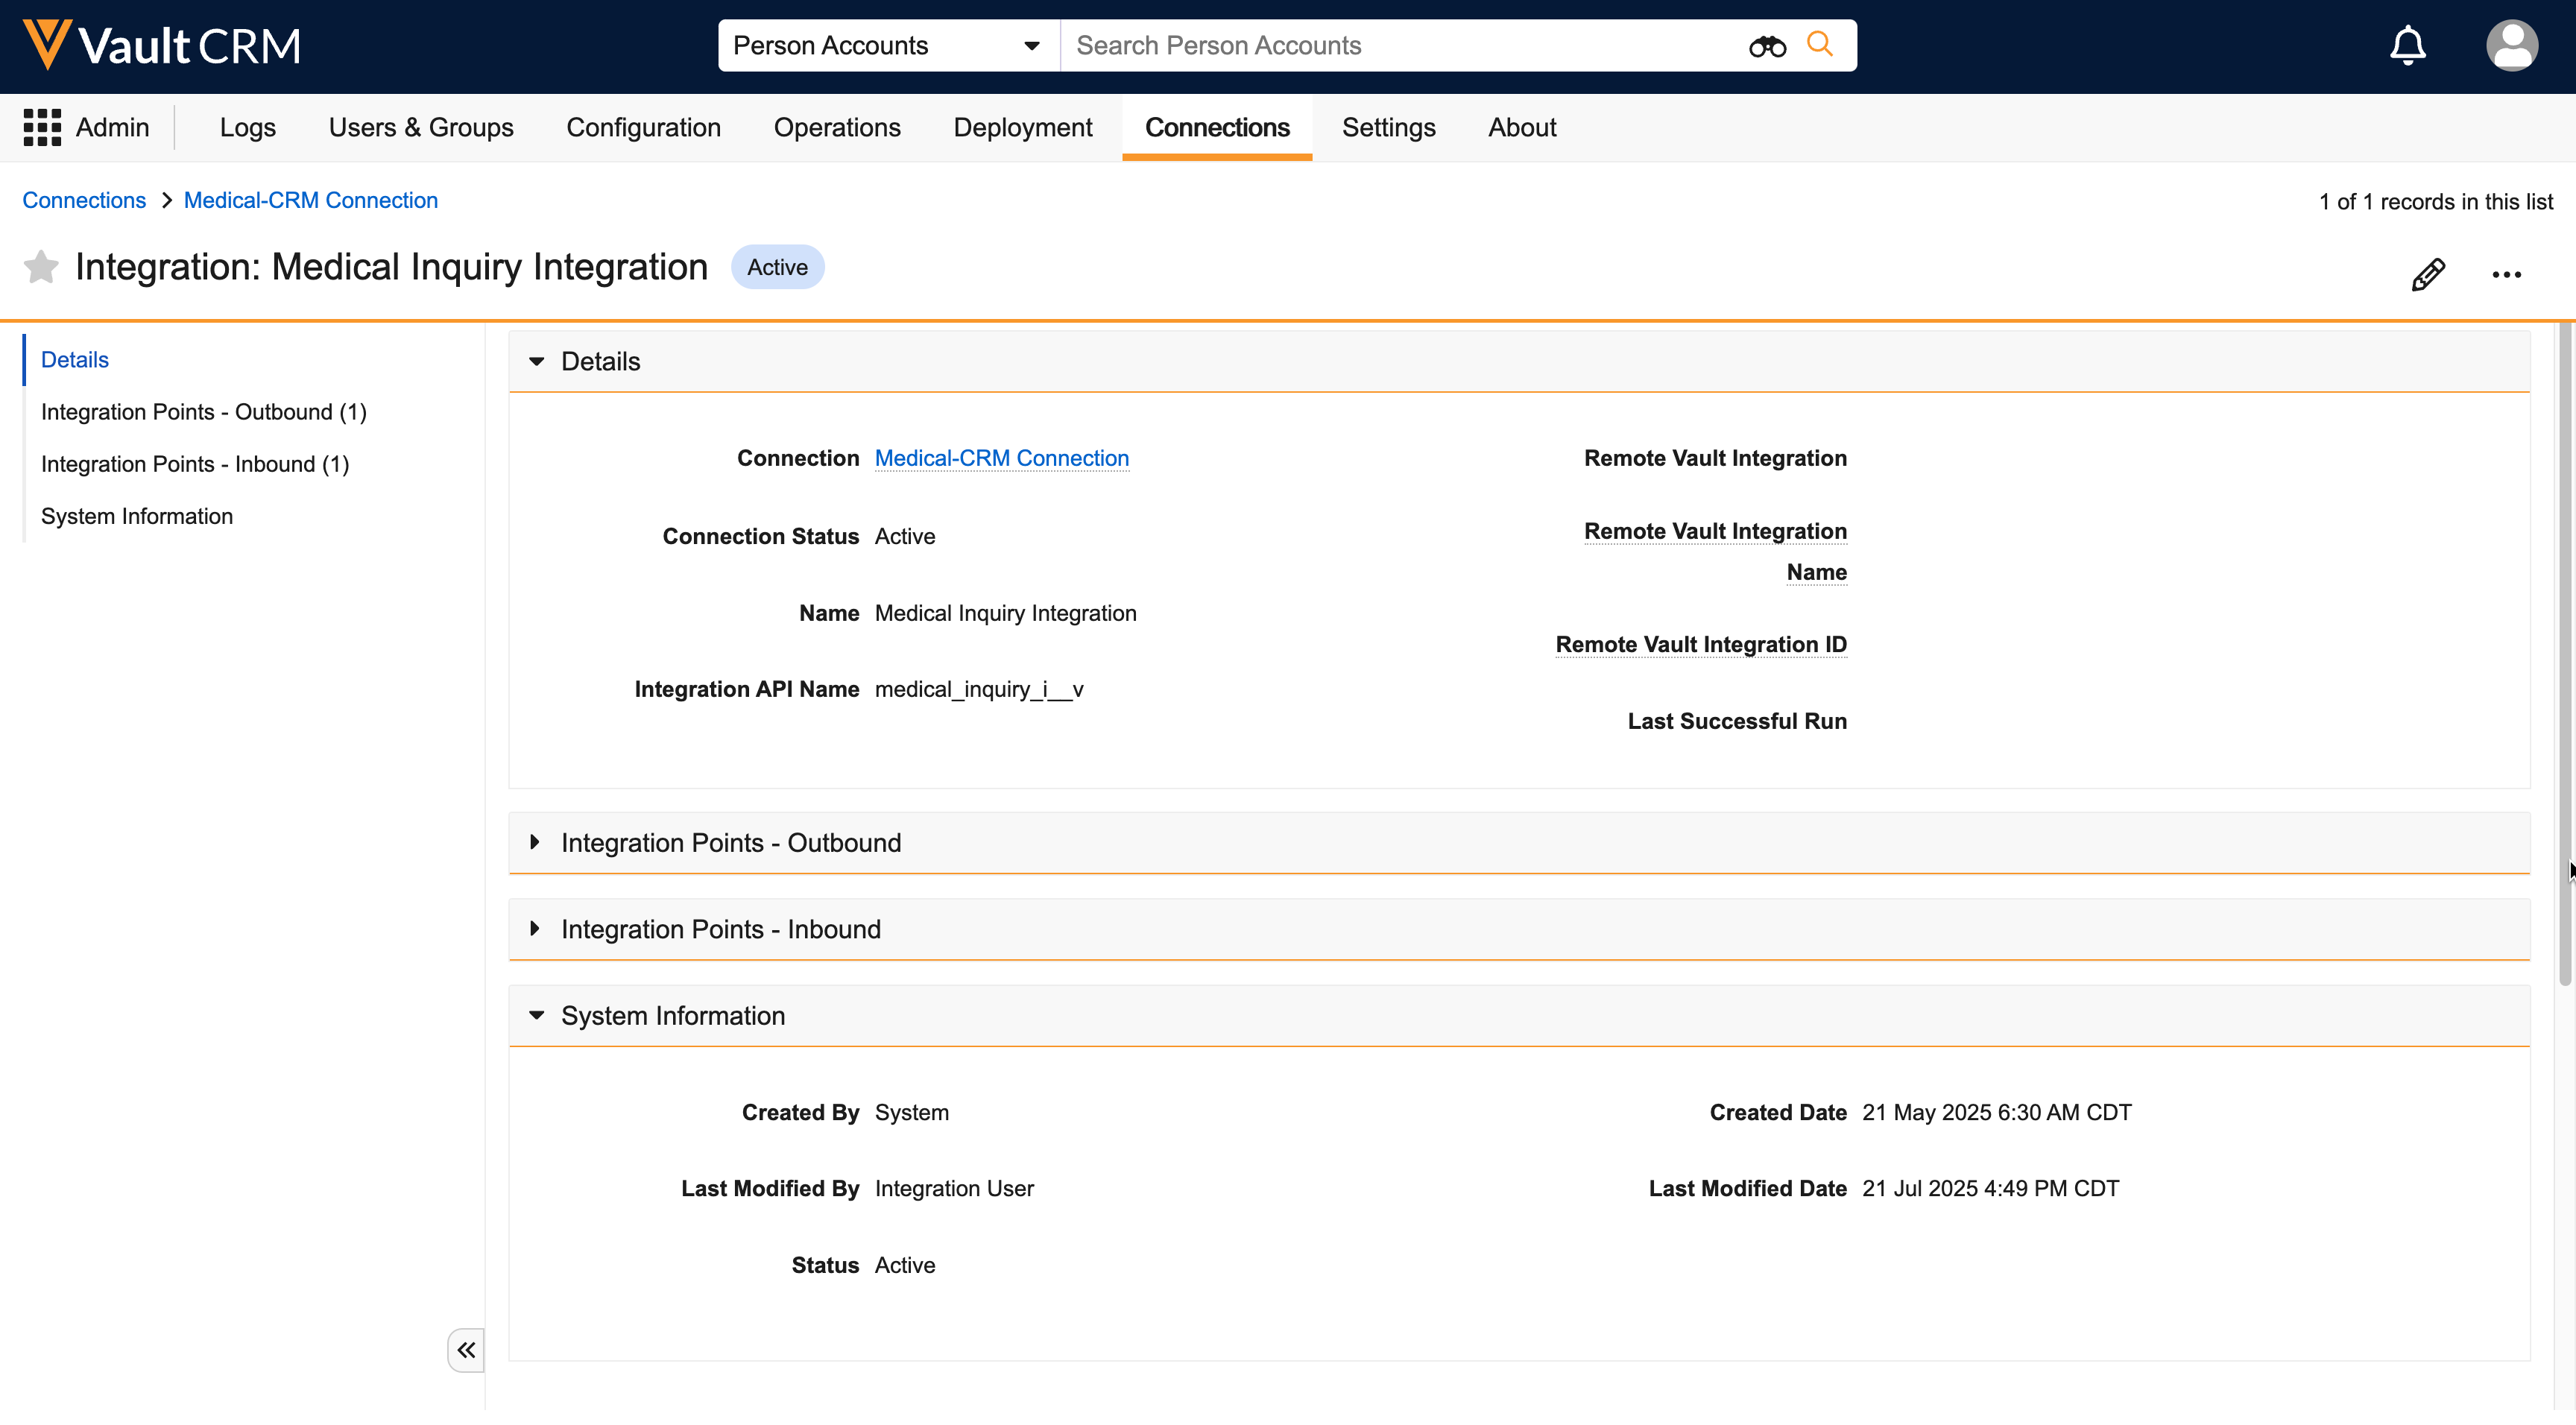Screen dimensions: 2576x1425
Task: Toggle the favorite star for this integration
Action: (41, 267)
